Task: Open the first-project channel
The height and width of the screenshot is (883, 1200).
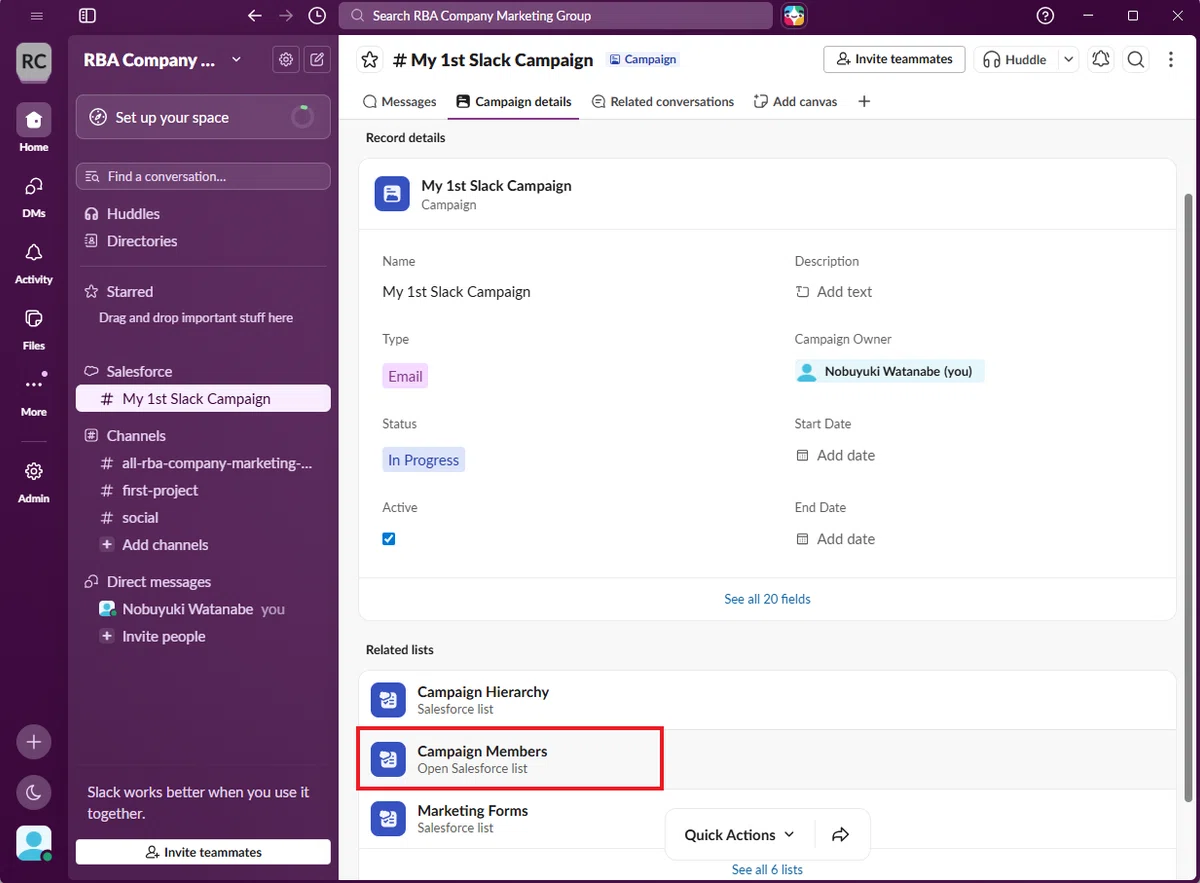Action: click(x=203, y=491)
